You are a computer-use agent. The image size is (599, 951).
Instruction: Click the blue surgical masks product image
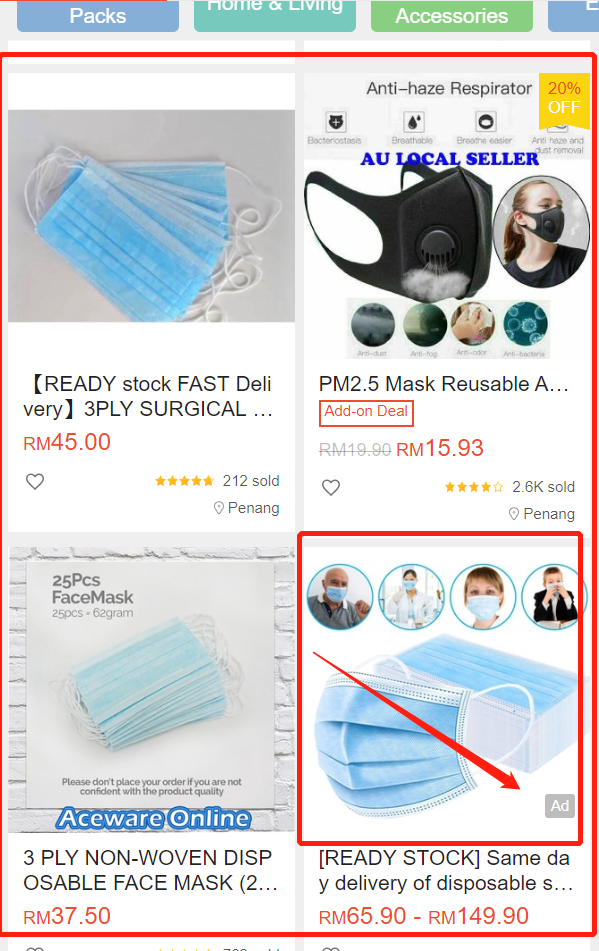point(152,216)
